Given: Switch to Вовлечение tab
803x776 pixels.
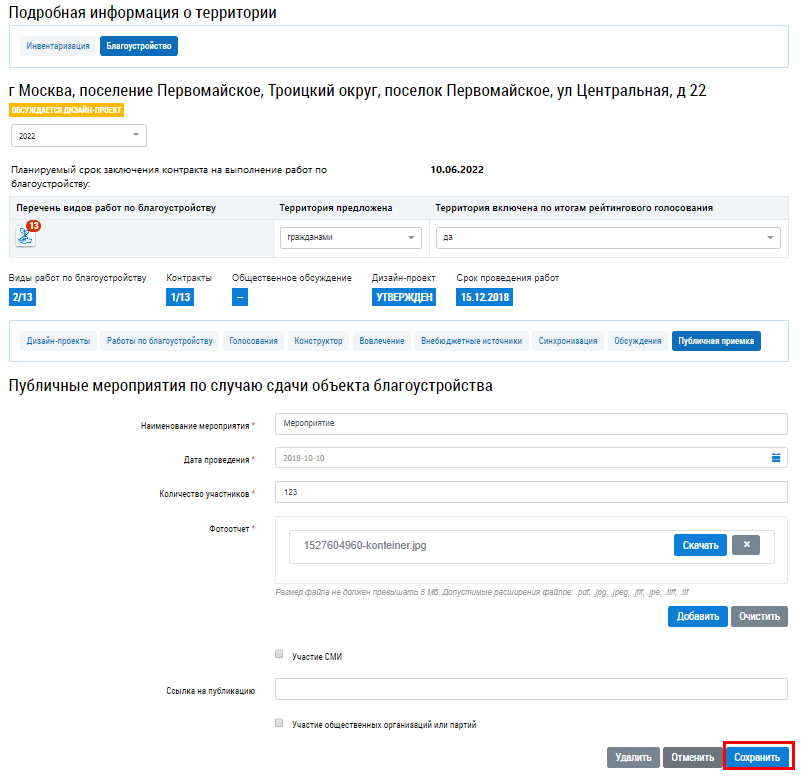Looking at the screenshot, I should (382, 341).
